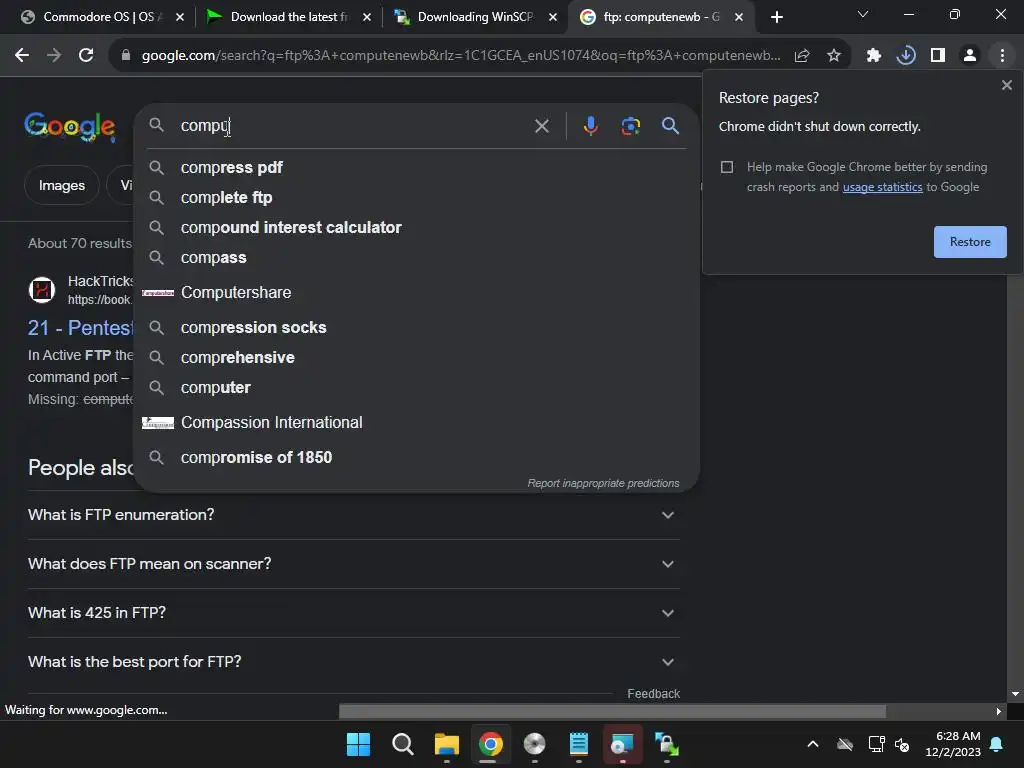Open the disc app in taskbar
Image resolution: width=1024 pixels, height=768 pixels.
click(534, 744)
